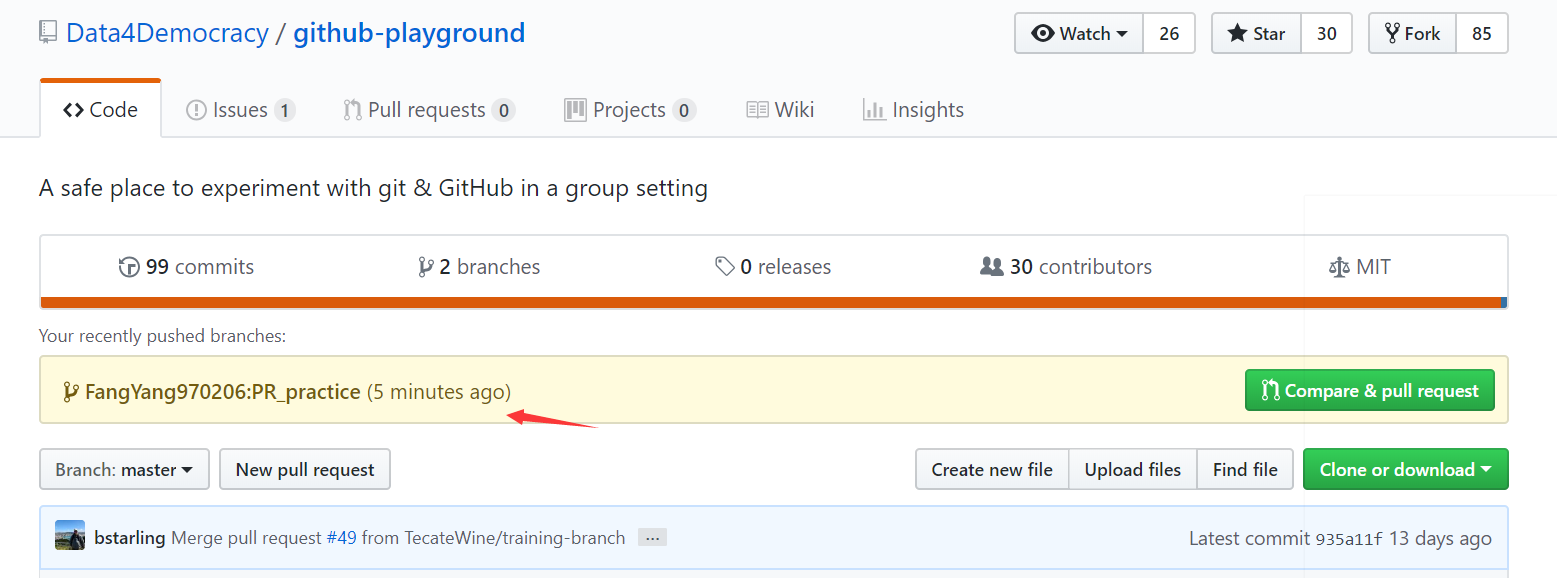Open the Clone or download dropdown
1557x578 pixels.
[x=1406, y=469]
